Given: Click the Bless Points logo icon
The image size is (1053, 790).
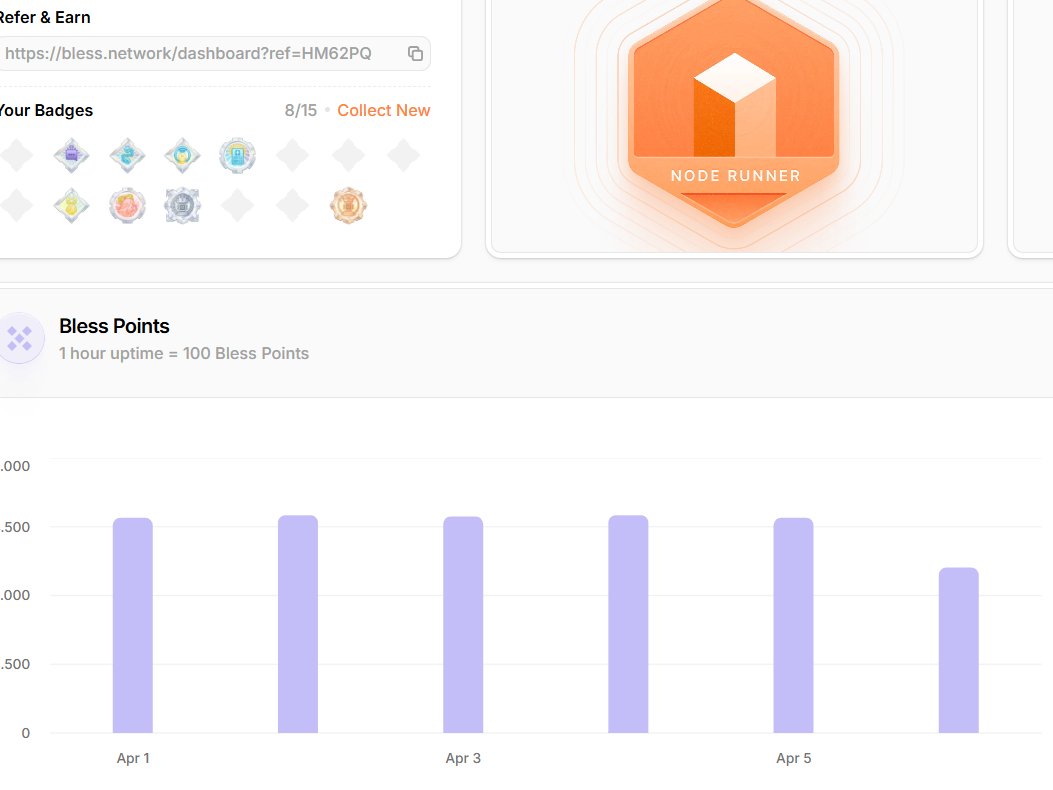Looking at the screenshot, I should pos(21,338).
